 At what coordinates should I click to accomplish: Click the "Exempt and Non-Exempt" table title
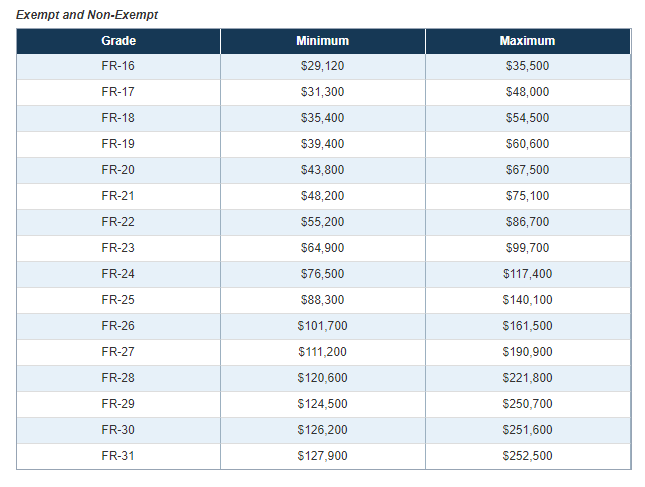click(87, 16)
